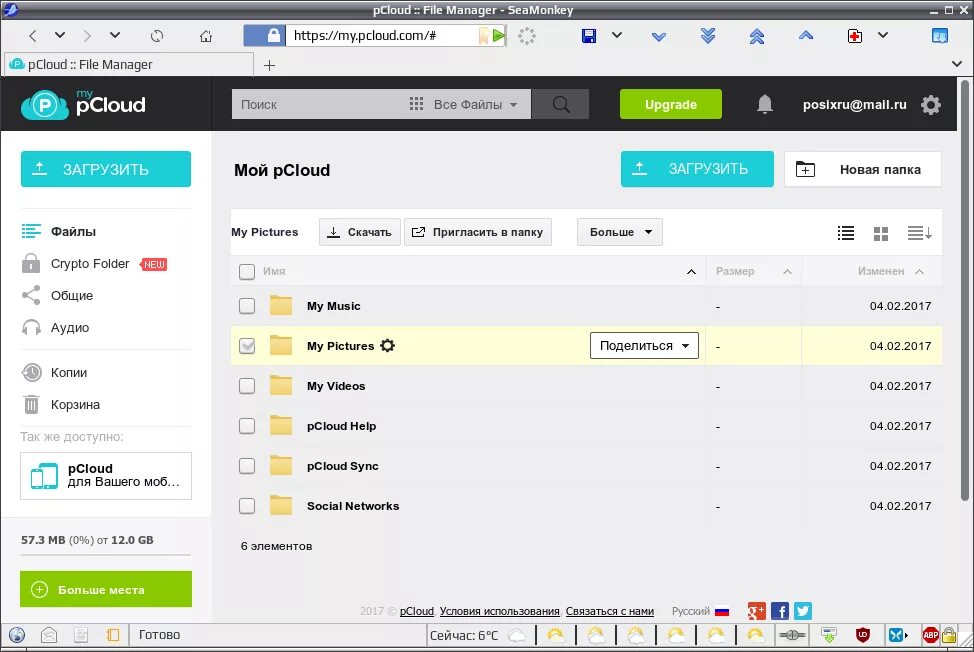Open pCloud Google Plus page
Screen dimensions: 974x652
pyautogui.click(x=756, y=611)
